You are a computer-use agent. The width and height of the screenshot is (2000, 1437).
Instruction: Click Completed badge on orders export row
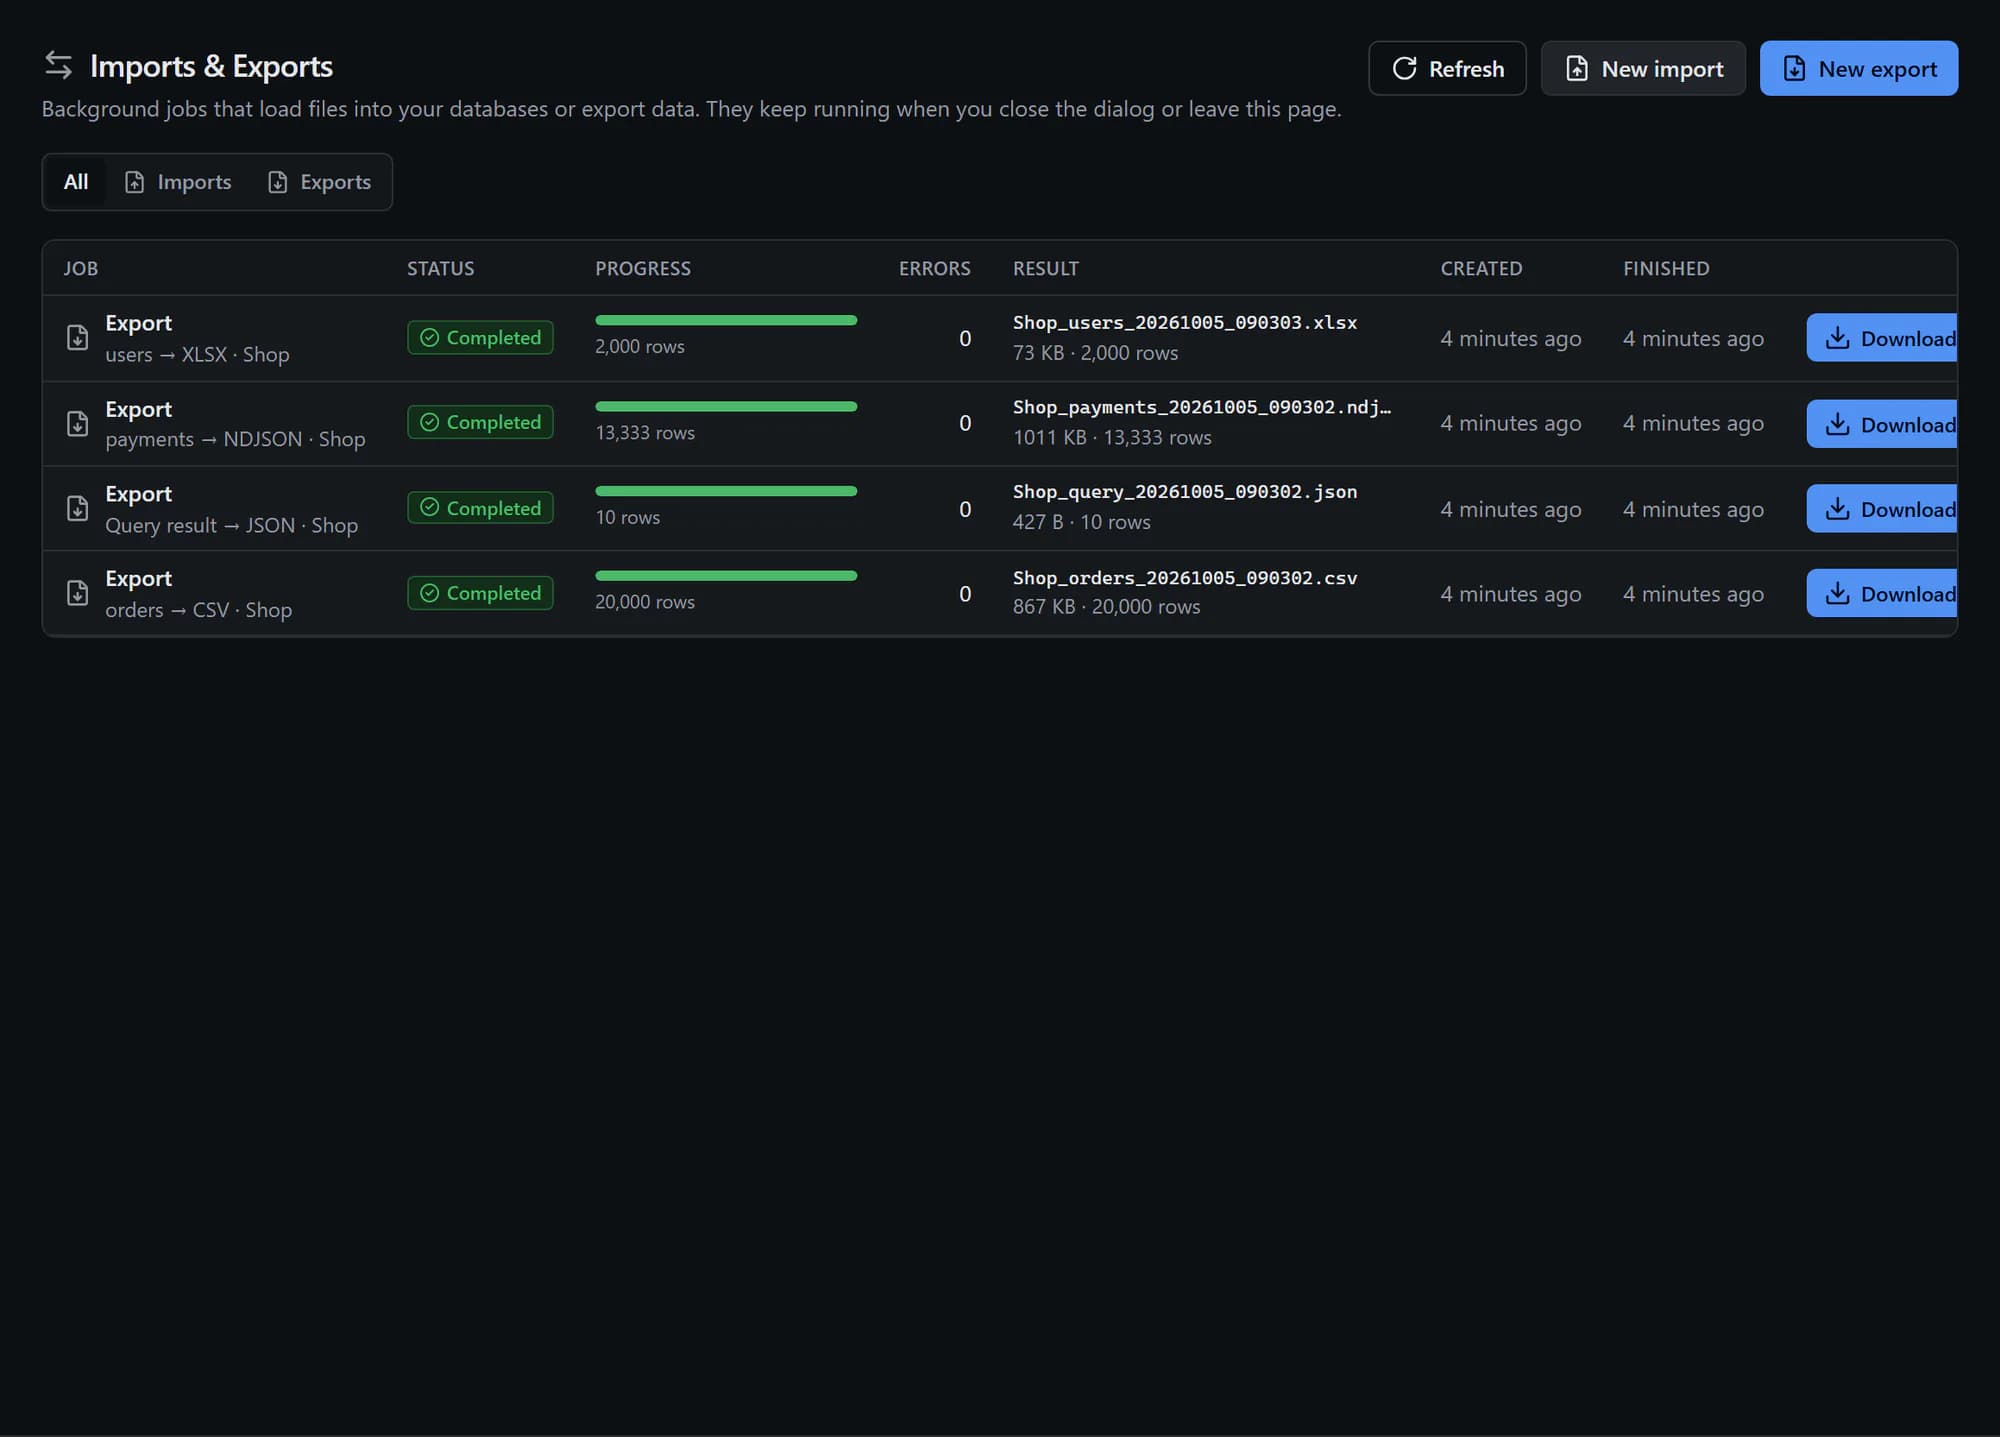click(480, 593)
